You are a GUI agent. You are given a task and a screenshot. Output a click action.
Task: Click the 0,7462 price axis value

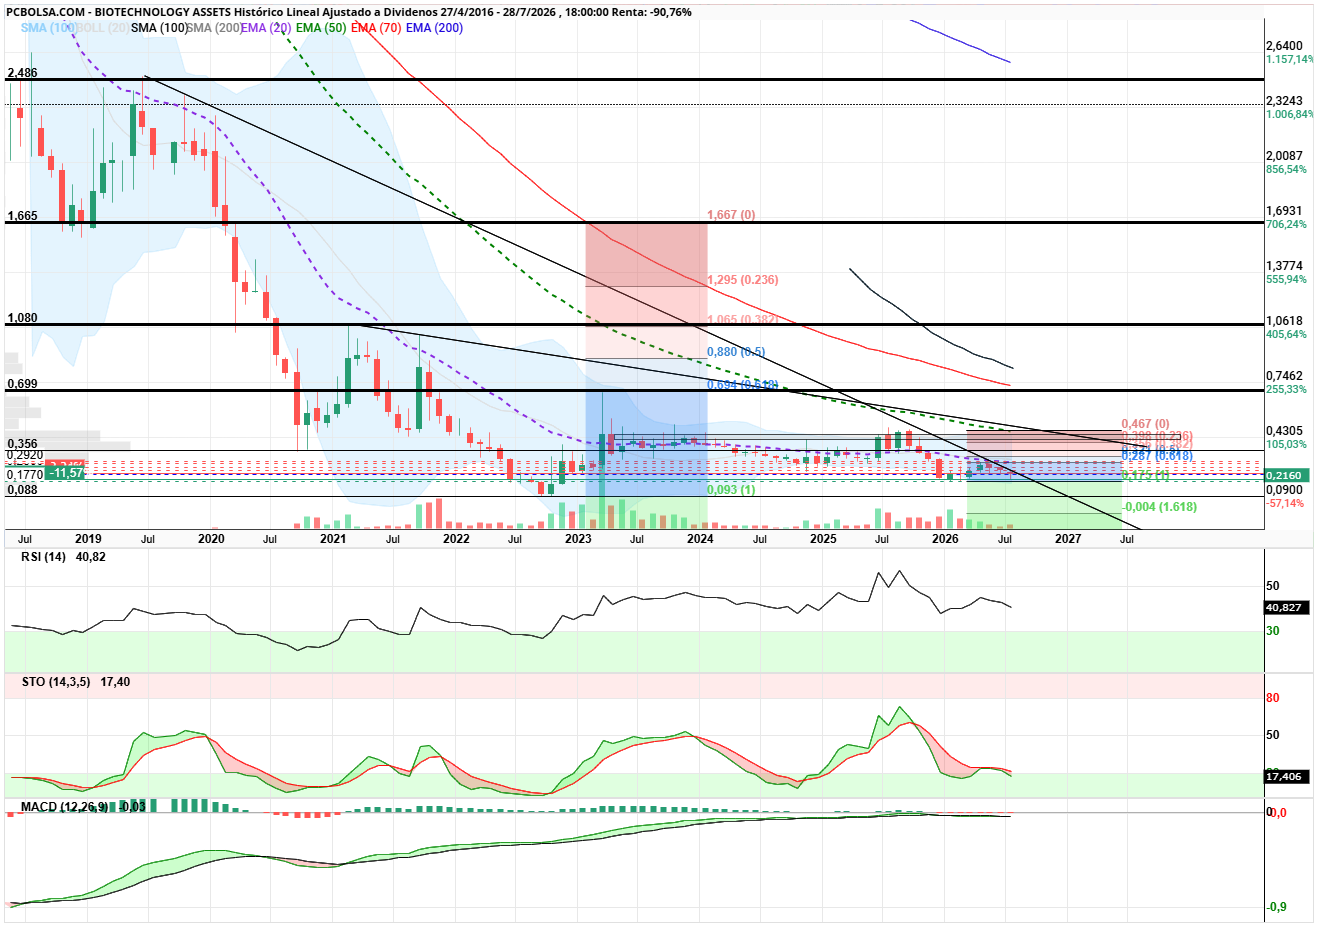1284,376
